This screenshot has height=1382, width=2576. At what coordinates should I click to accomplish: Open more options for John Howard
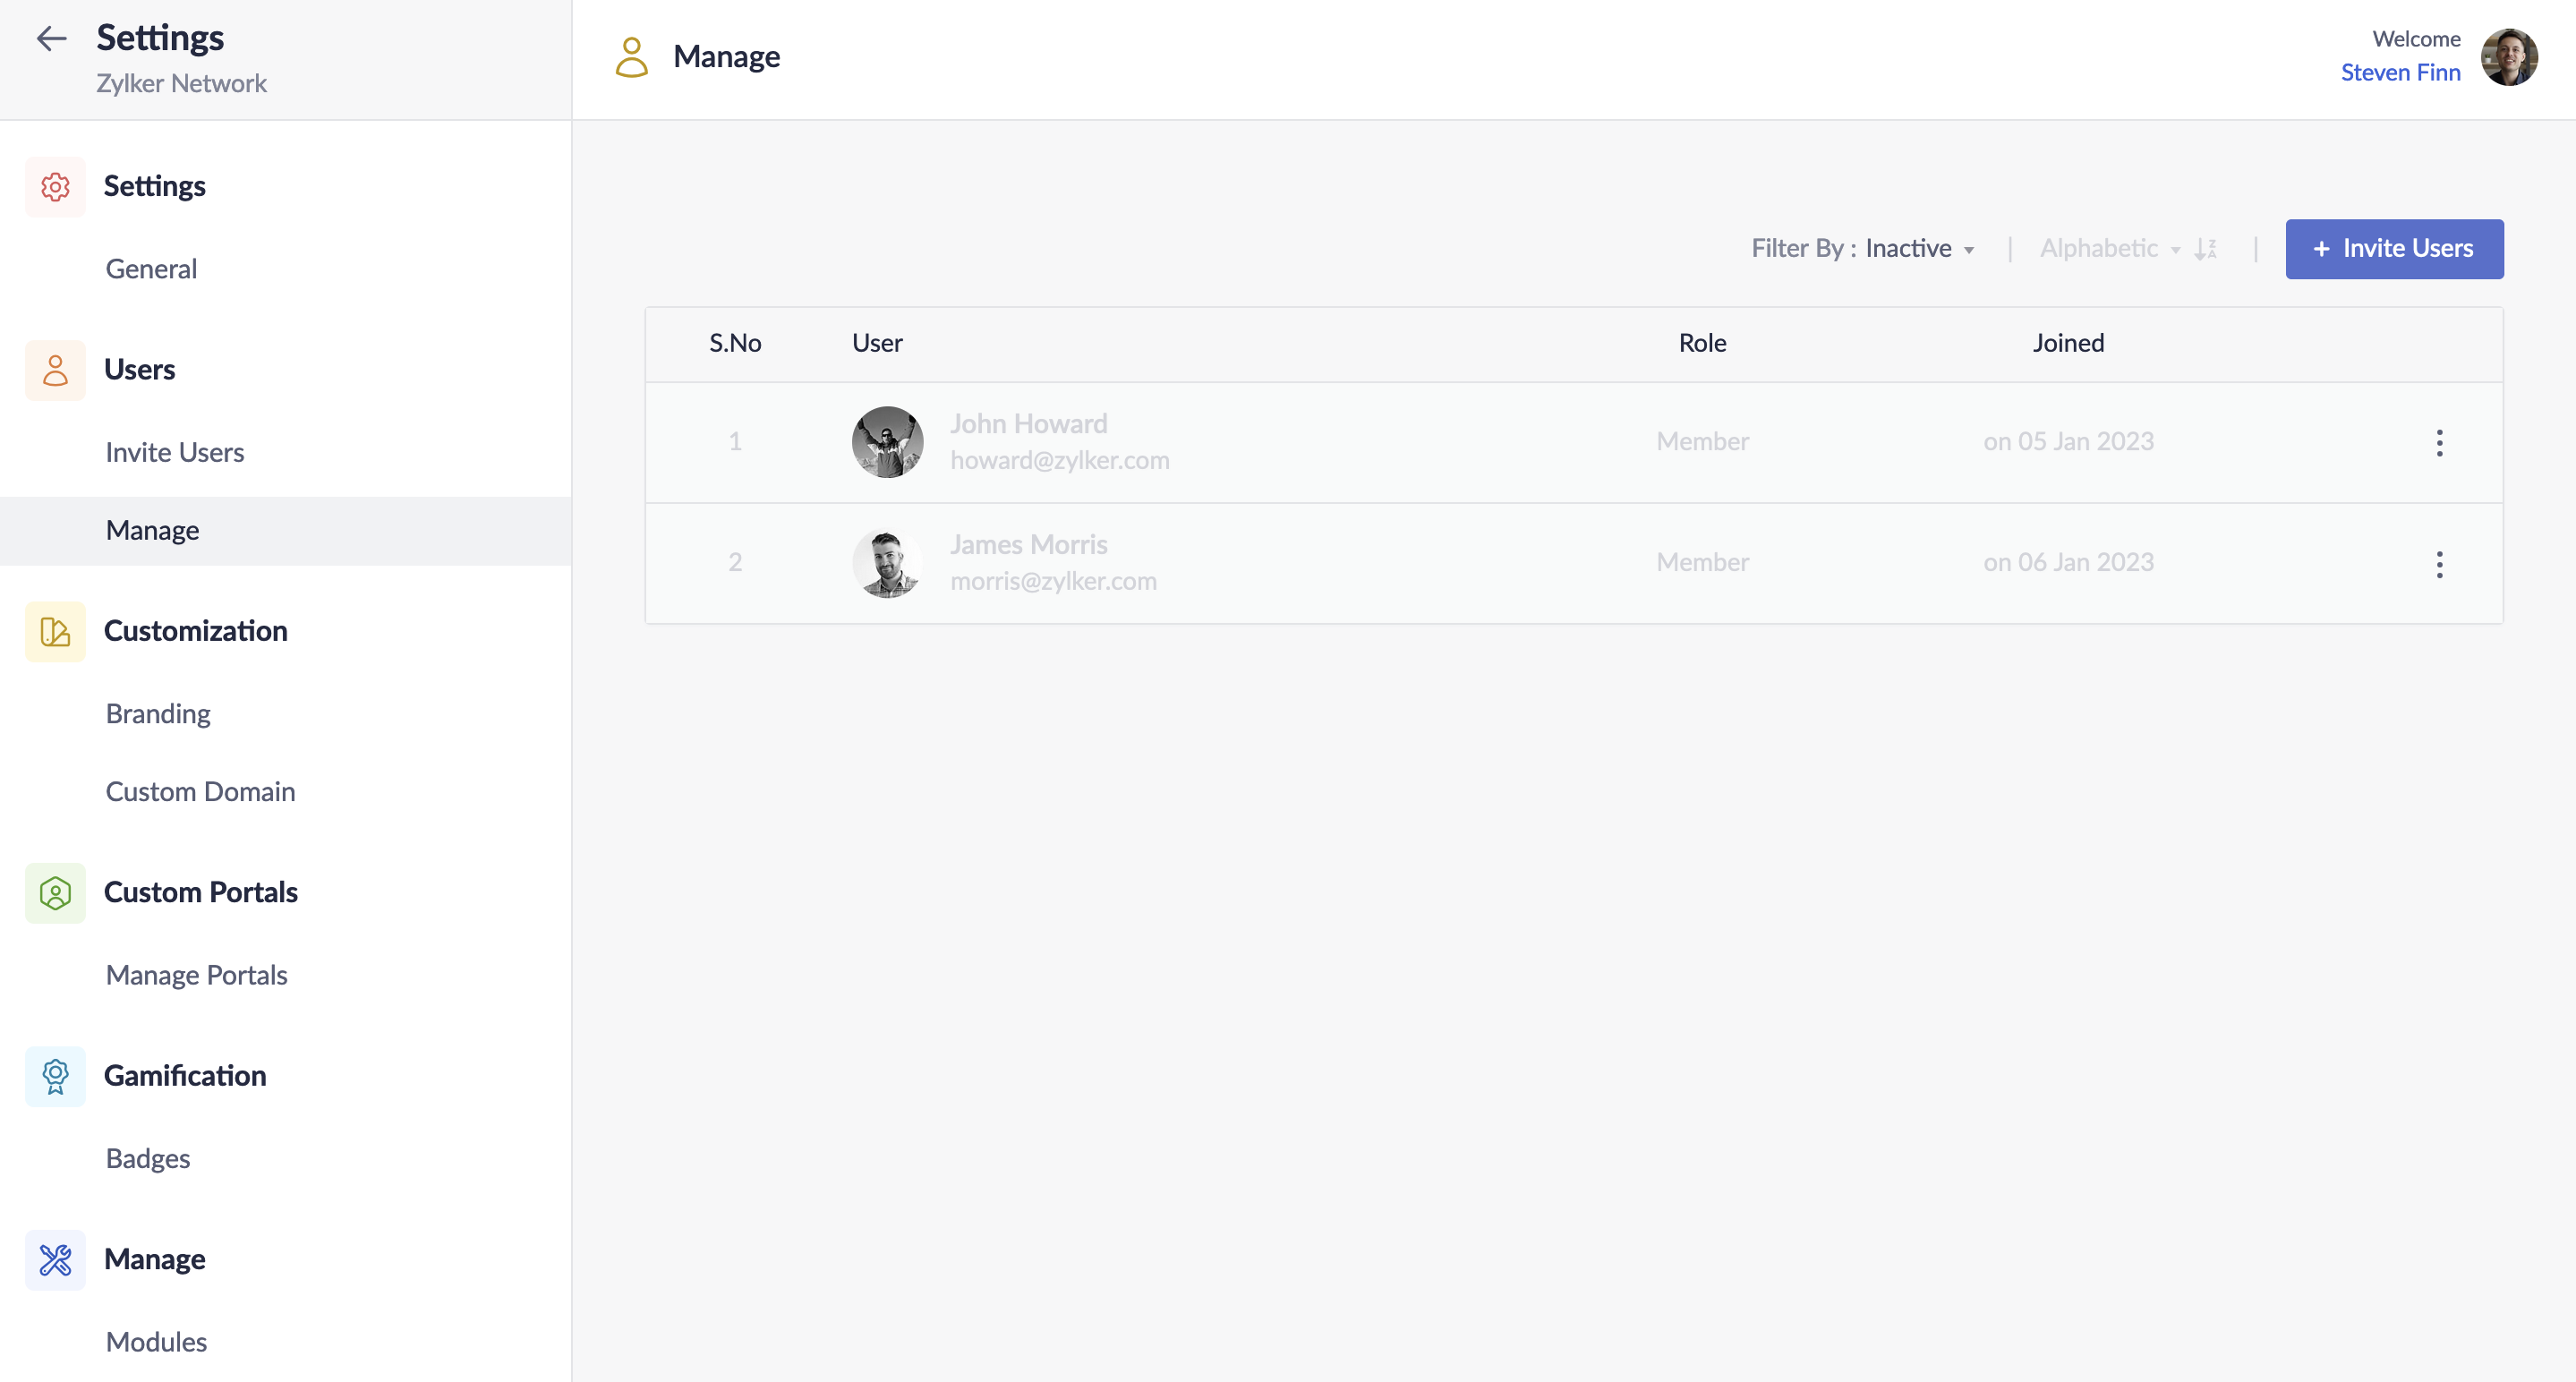point(2439,442)
